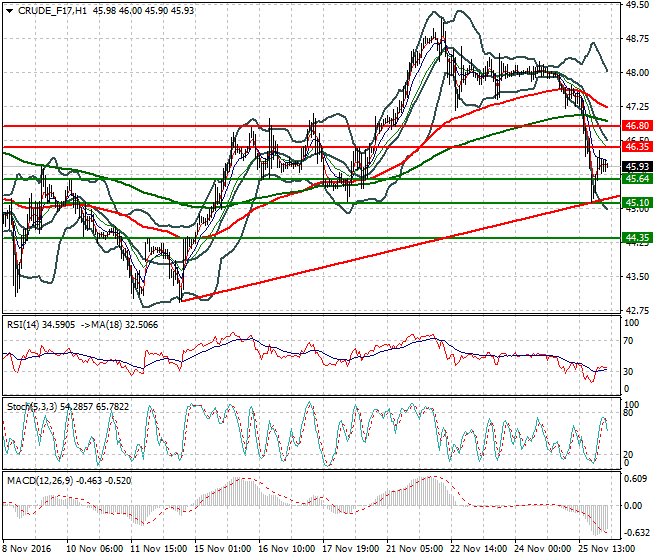Screen dimensions: 660x560
Task: Select the 48.75 price scale value
Action: (x=637, y=39)
